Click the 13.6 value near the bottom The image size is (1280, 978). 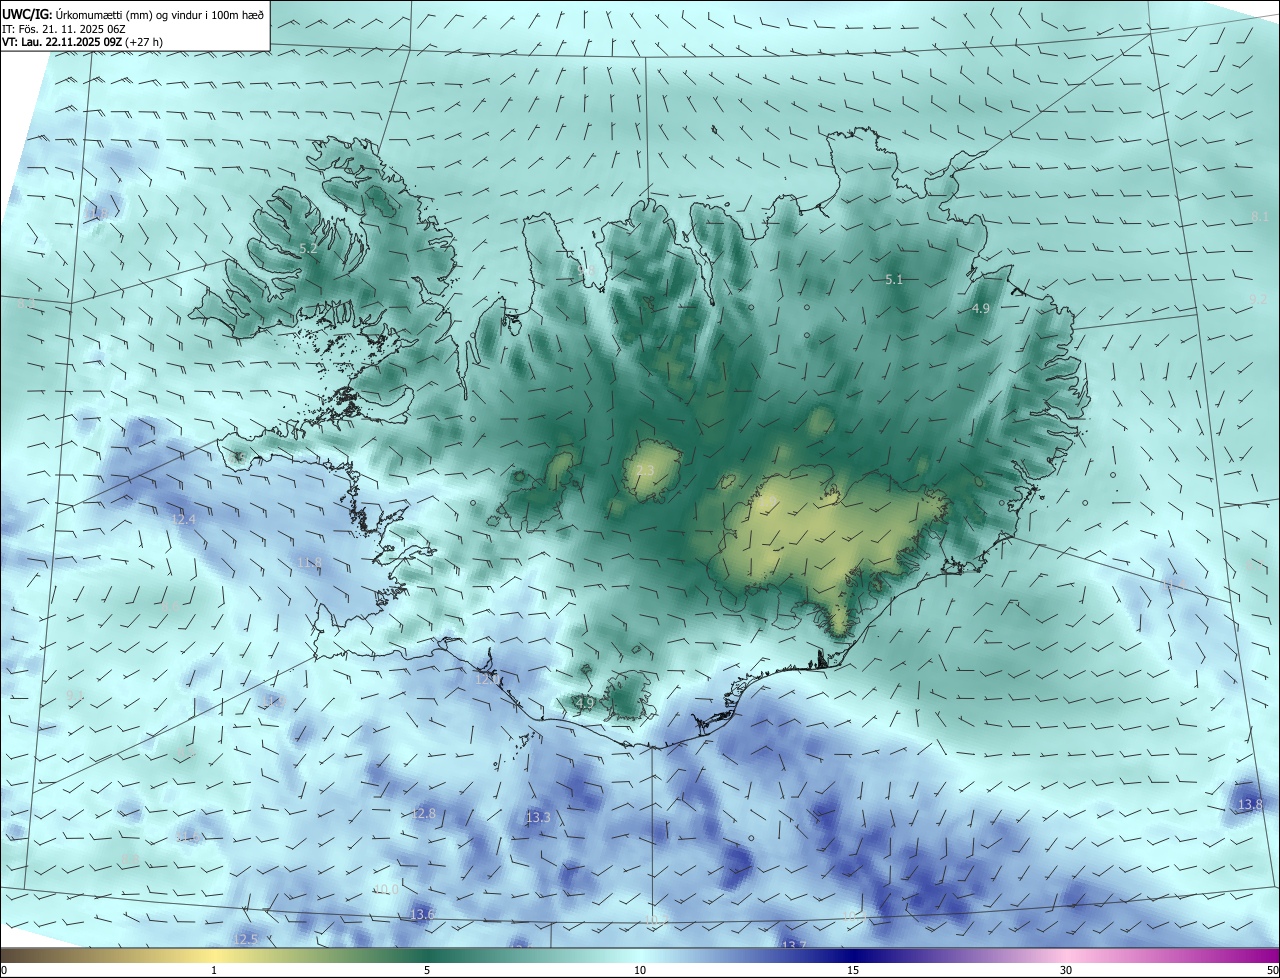coord(423,915)
